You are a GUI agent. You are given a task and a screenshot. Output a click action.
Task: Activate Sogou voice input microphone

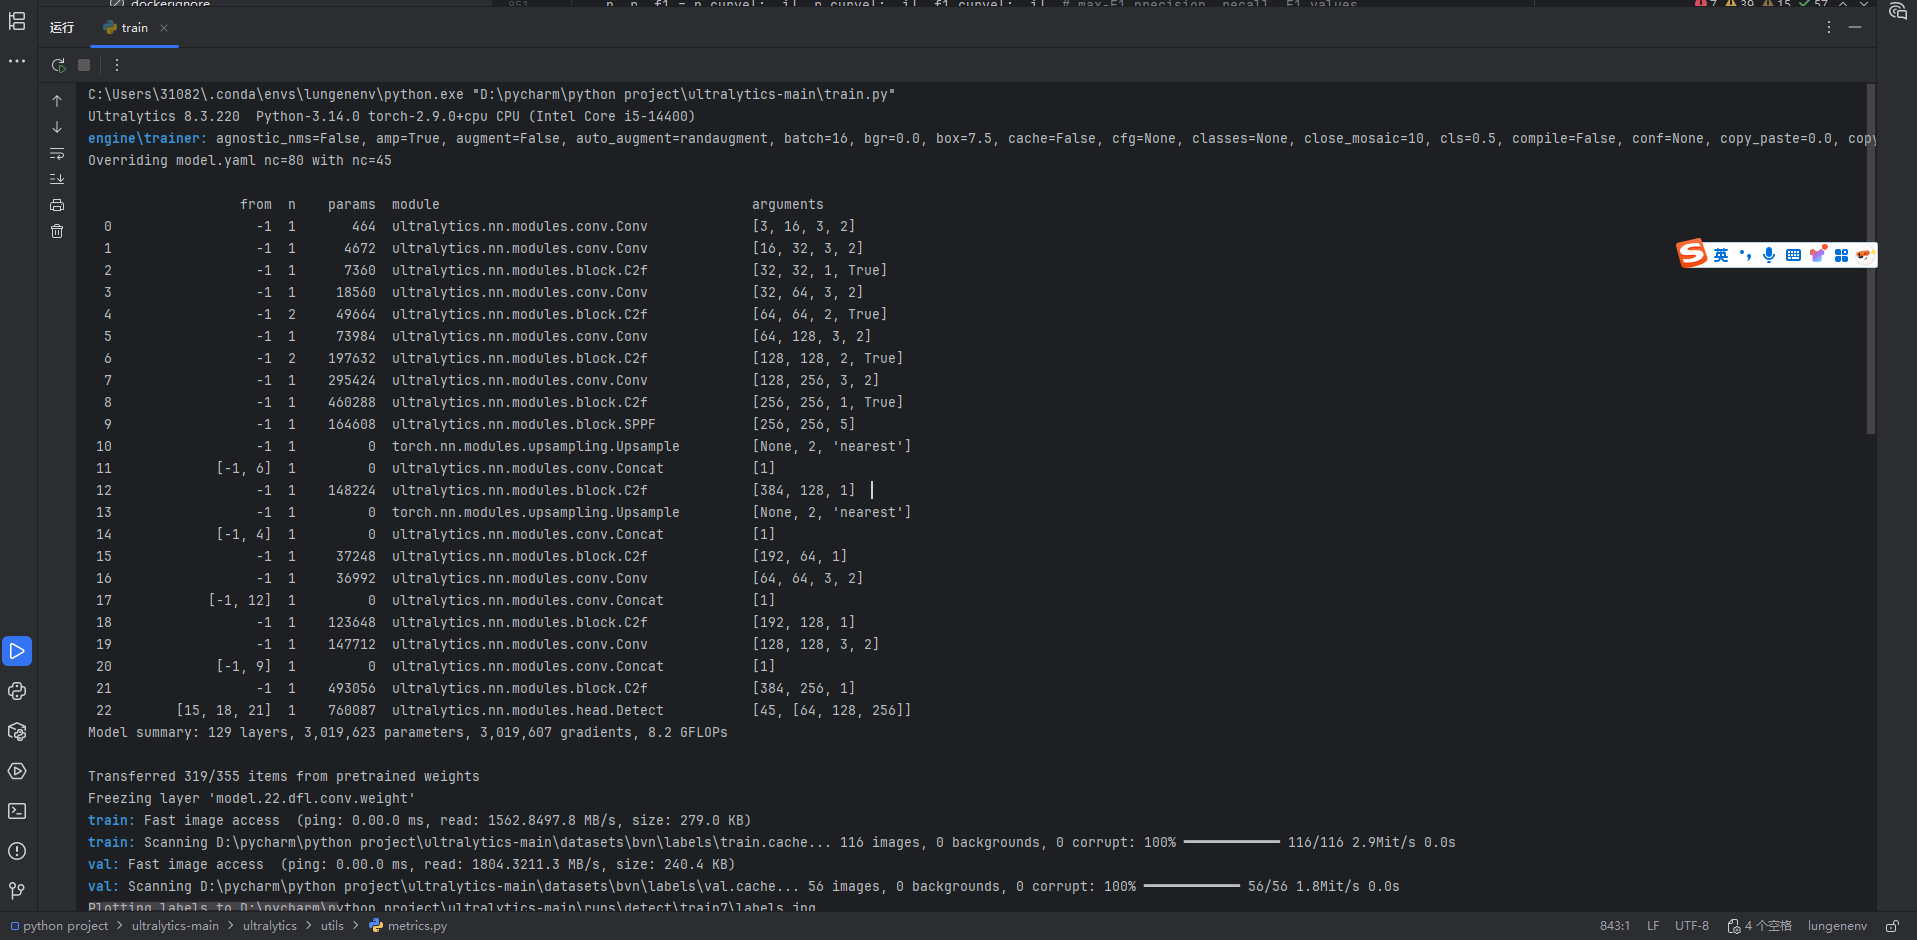coord(1769,255)
